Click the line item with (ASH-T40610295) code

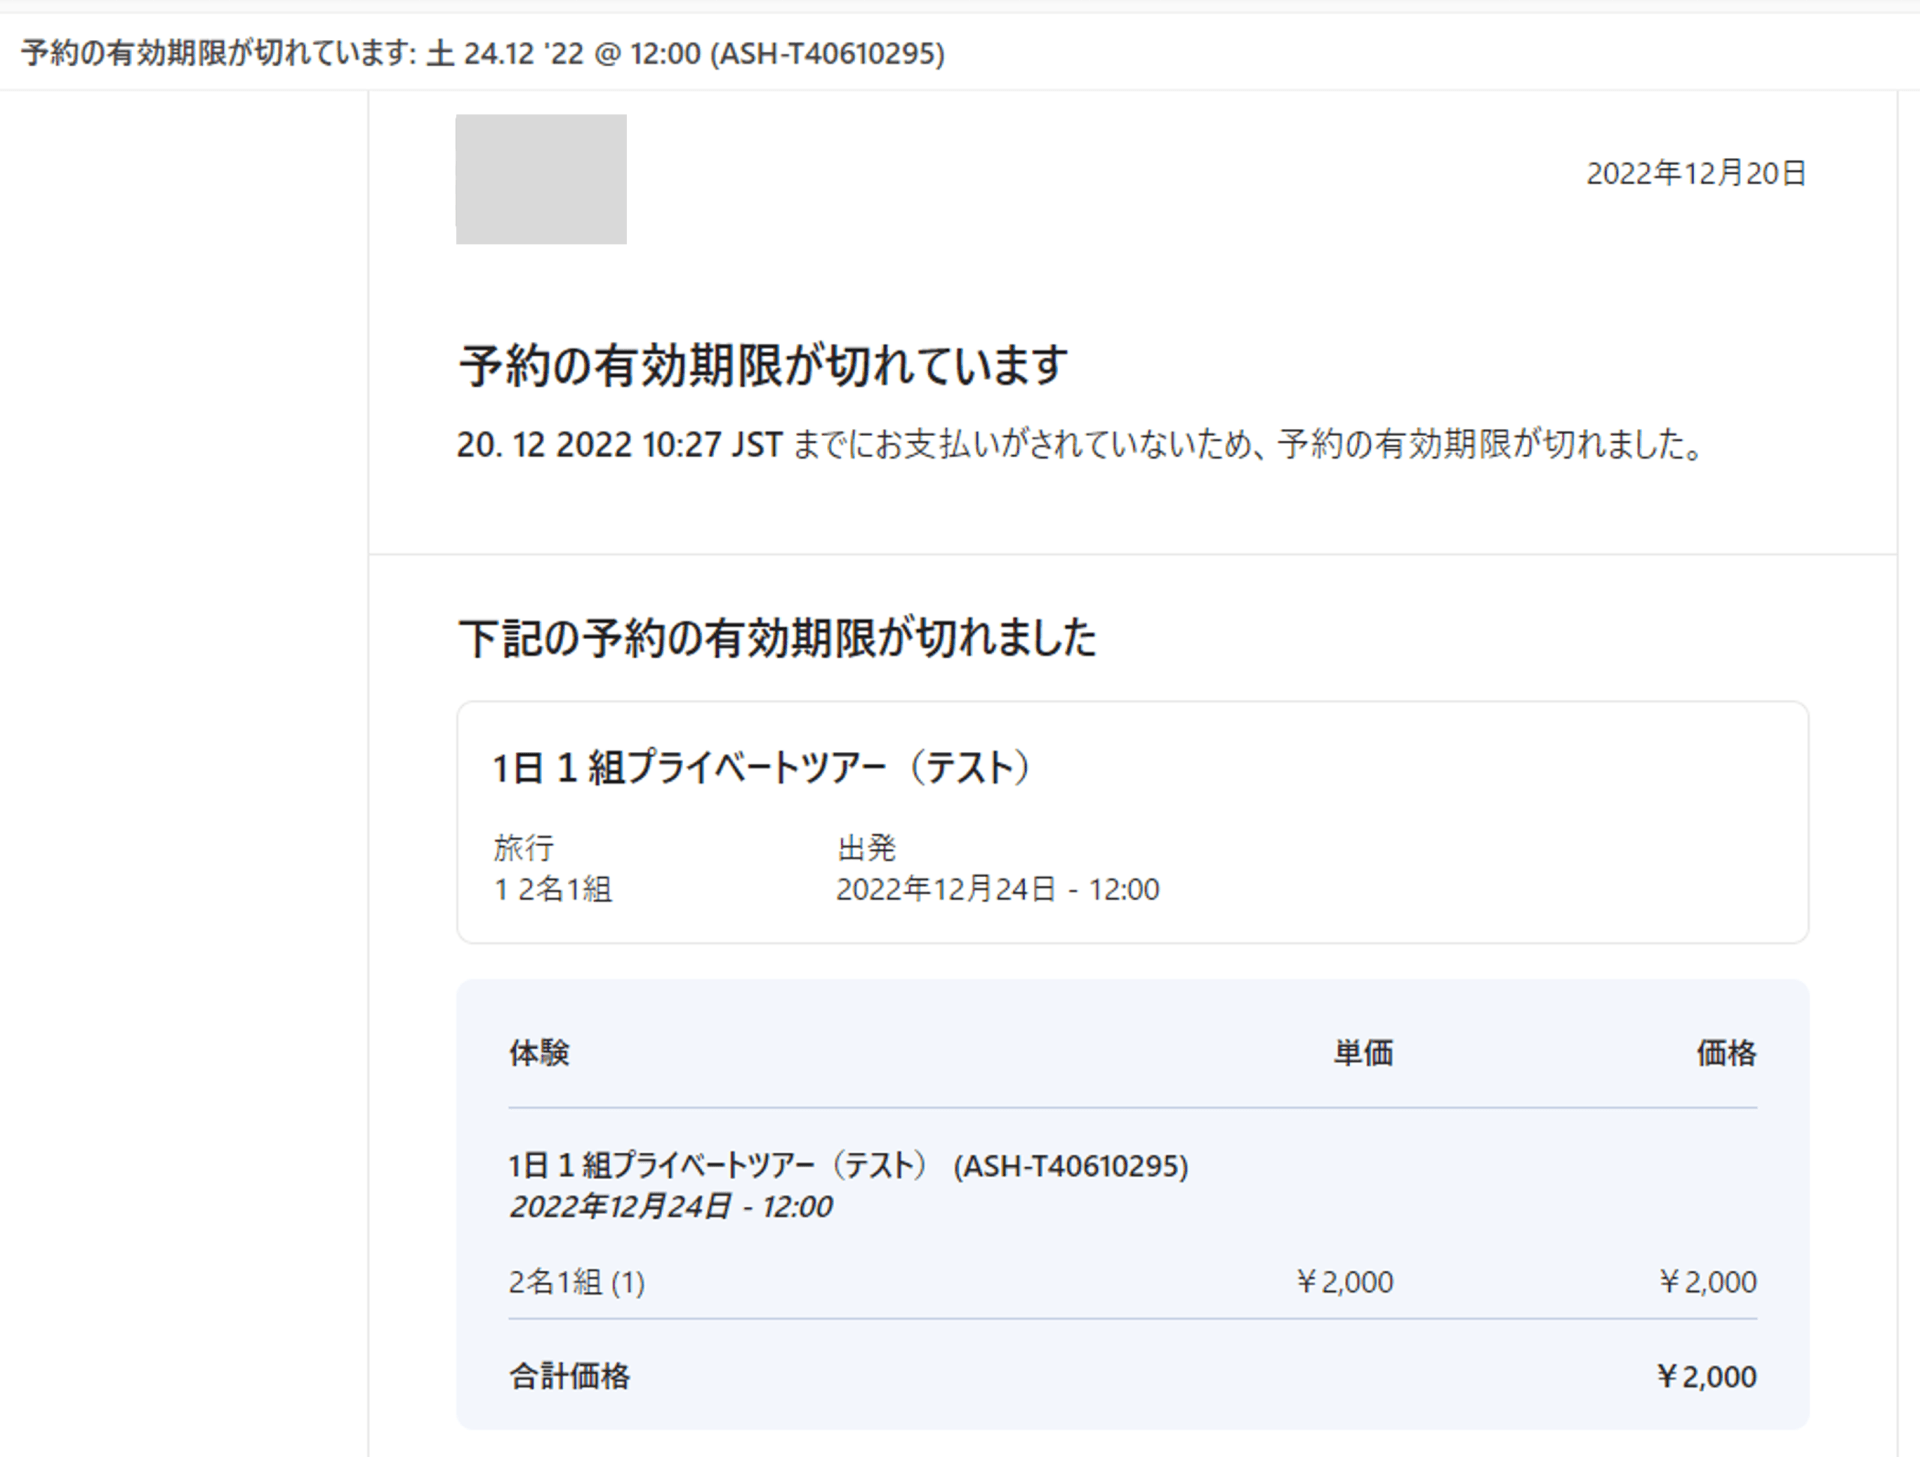[848, 1166]
